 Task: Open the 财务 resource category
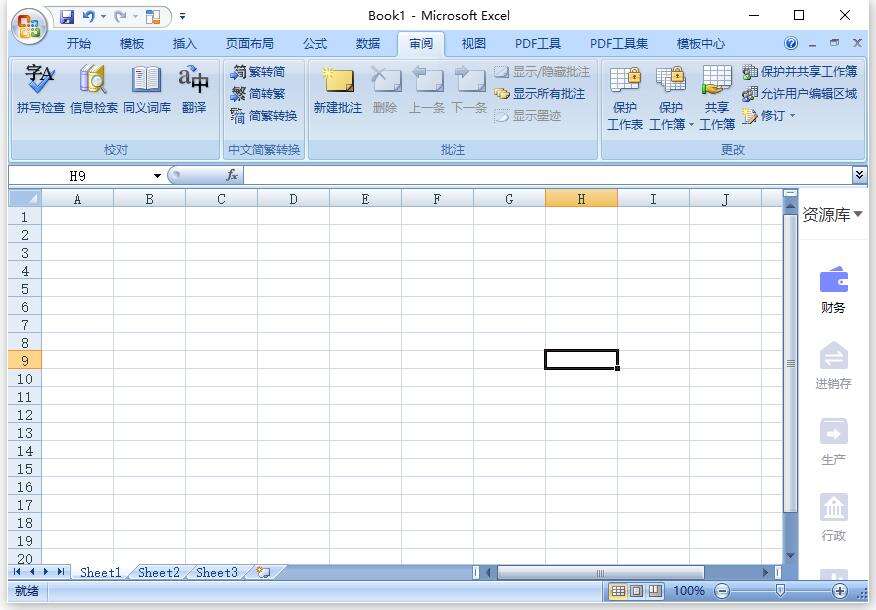pos(833,290)
